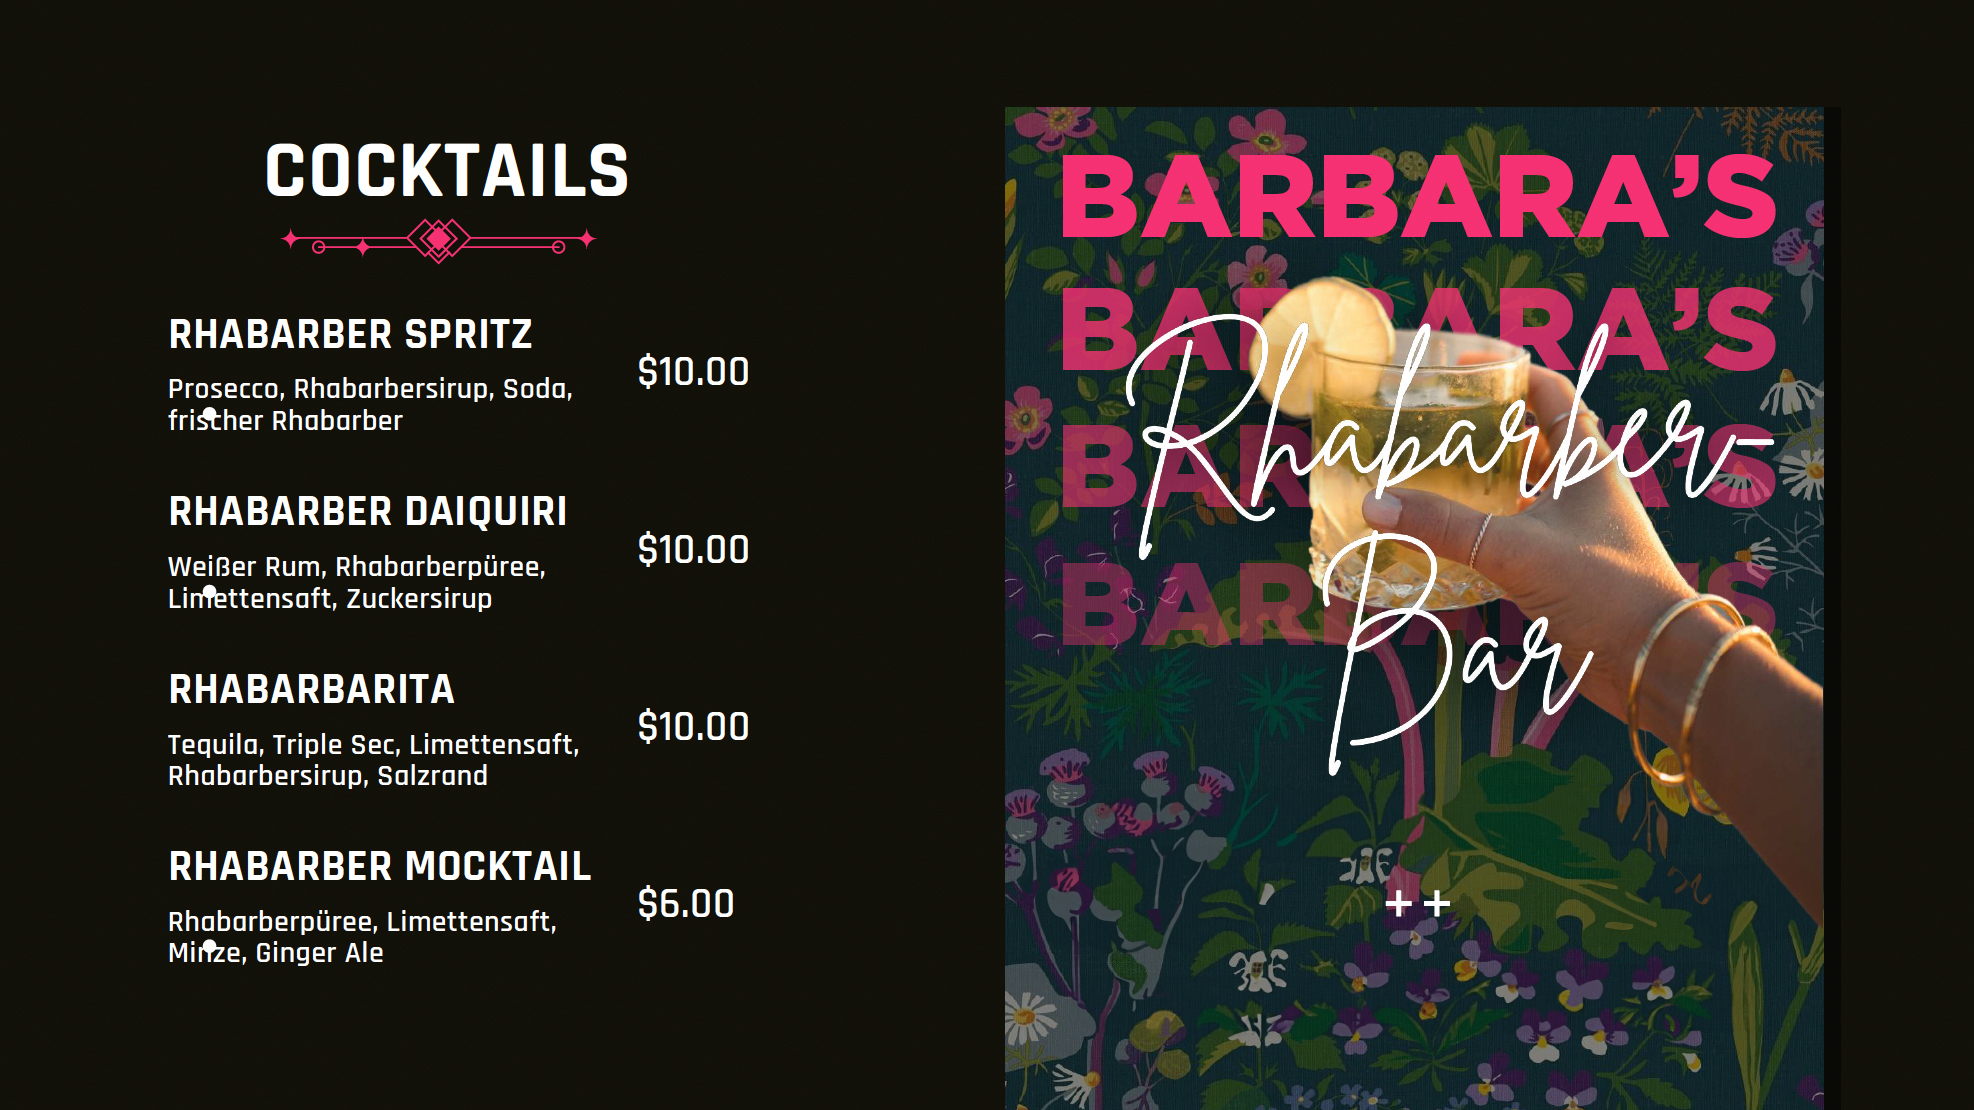Click the COCKTAILS heading

(x=446, y=171)
